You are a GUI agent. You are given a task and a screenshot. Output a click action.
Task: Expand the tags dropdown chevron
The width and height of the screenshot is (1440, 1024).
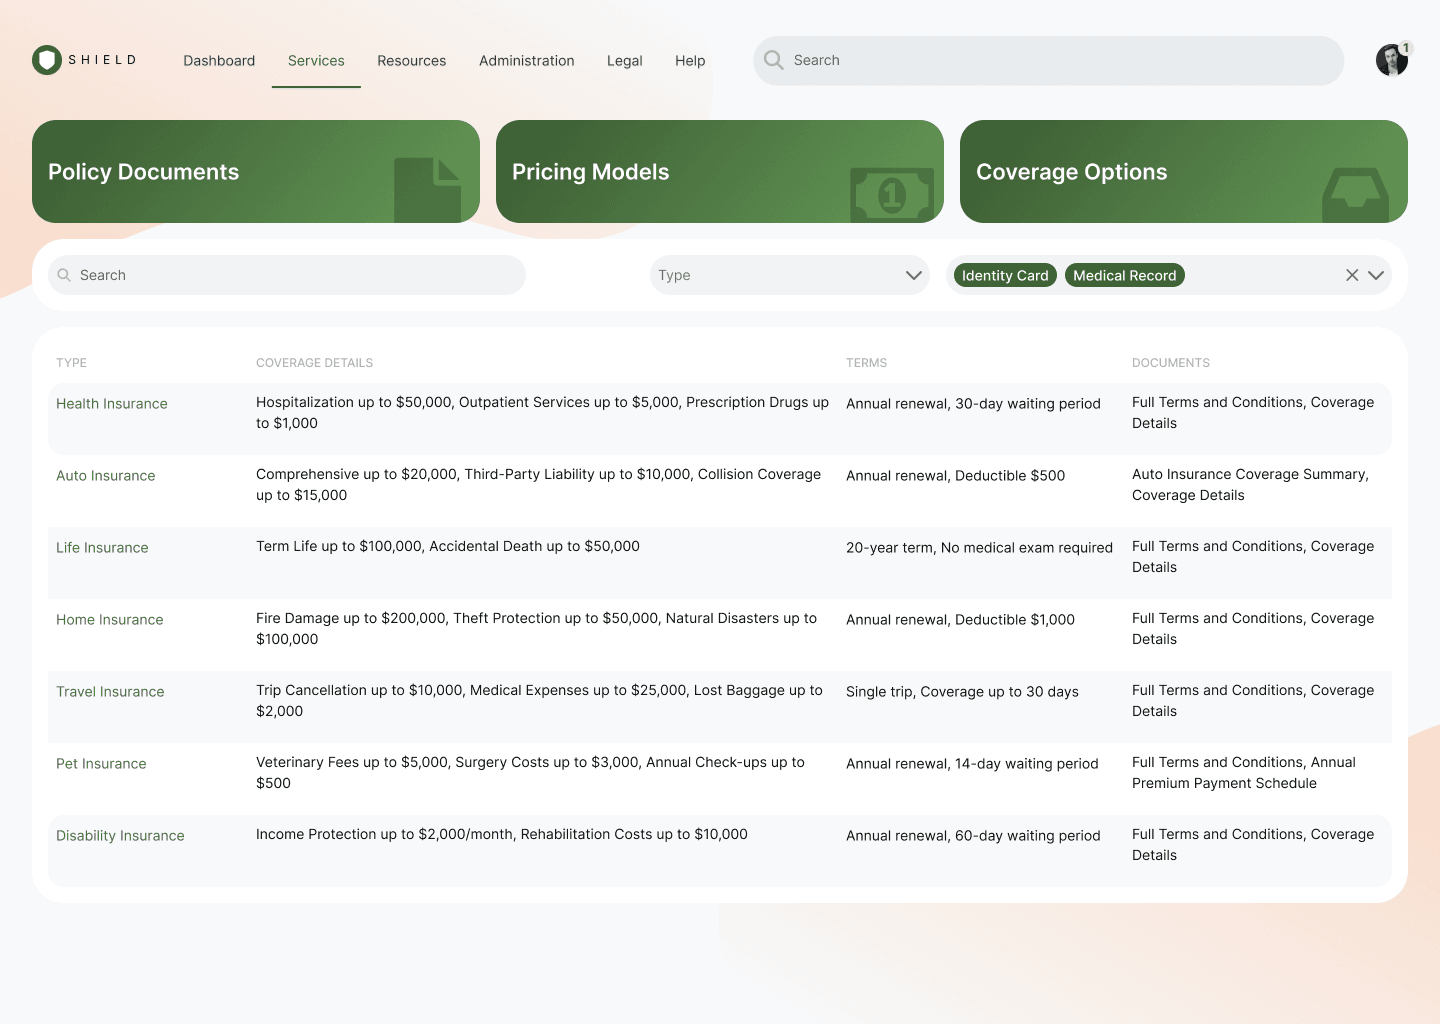click(1376, 275)
